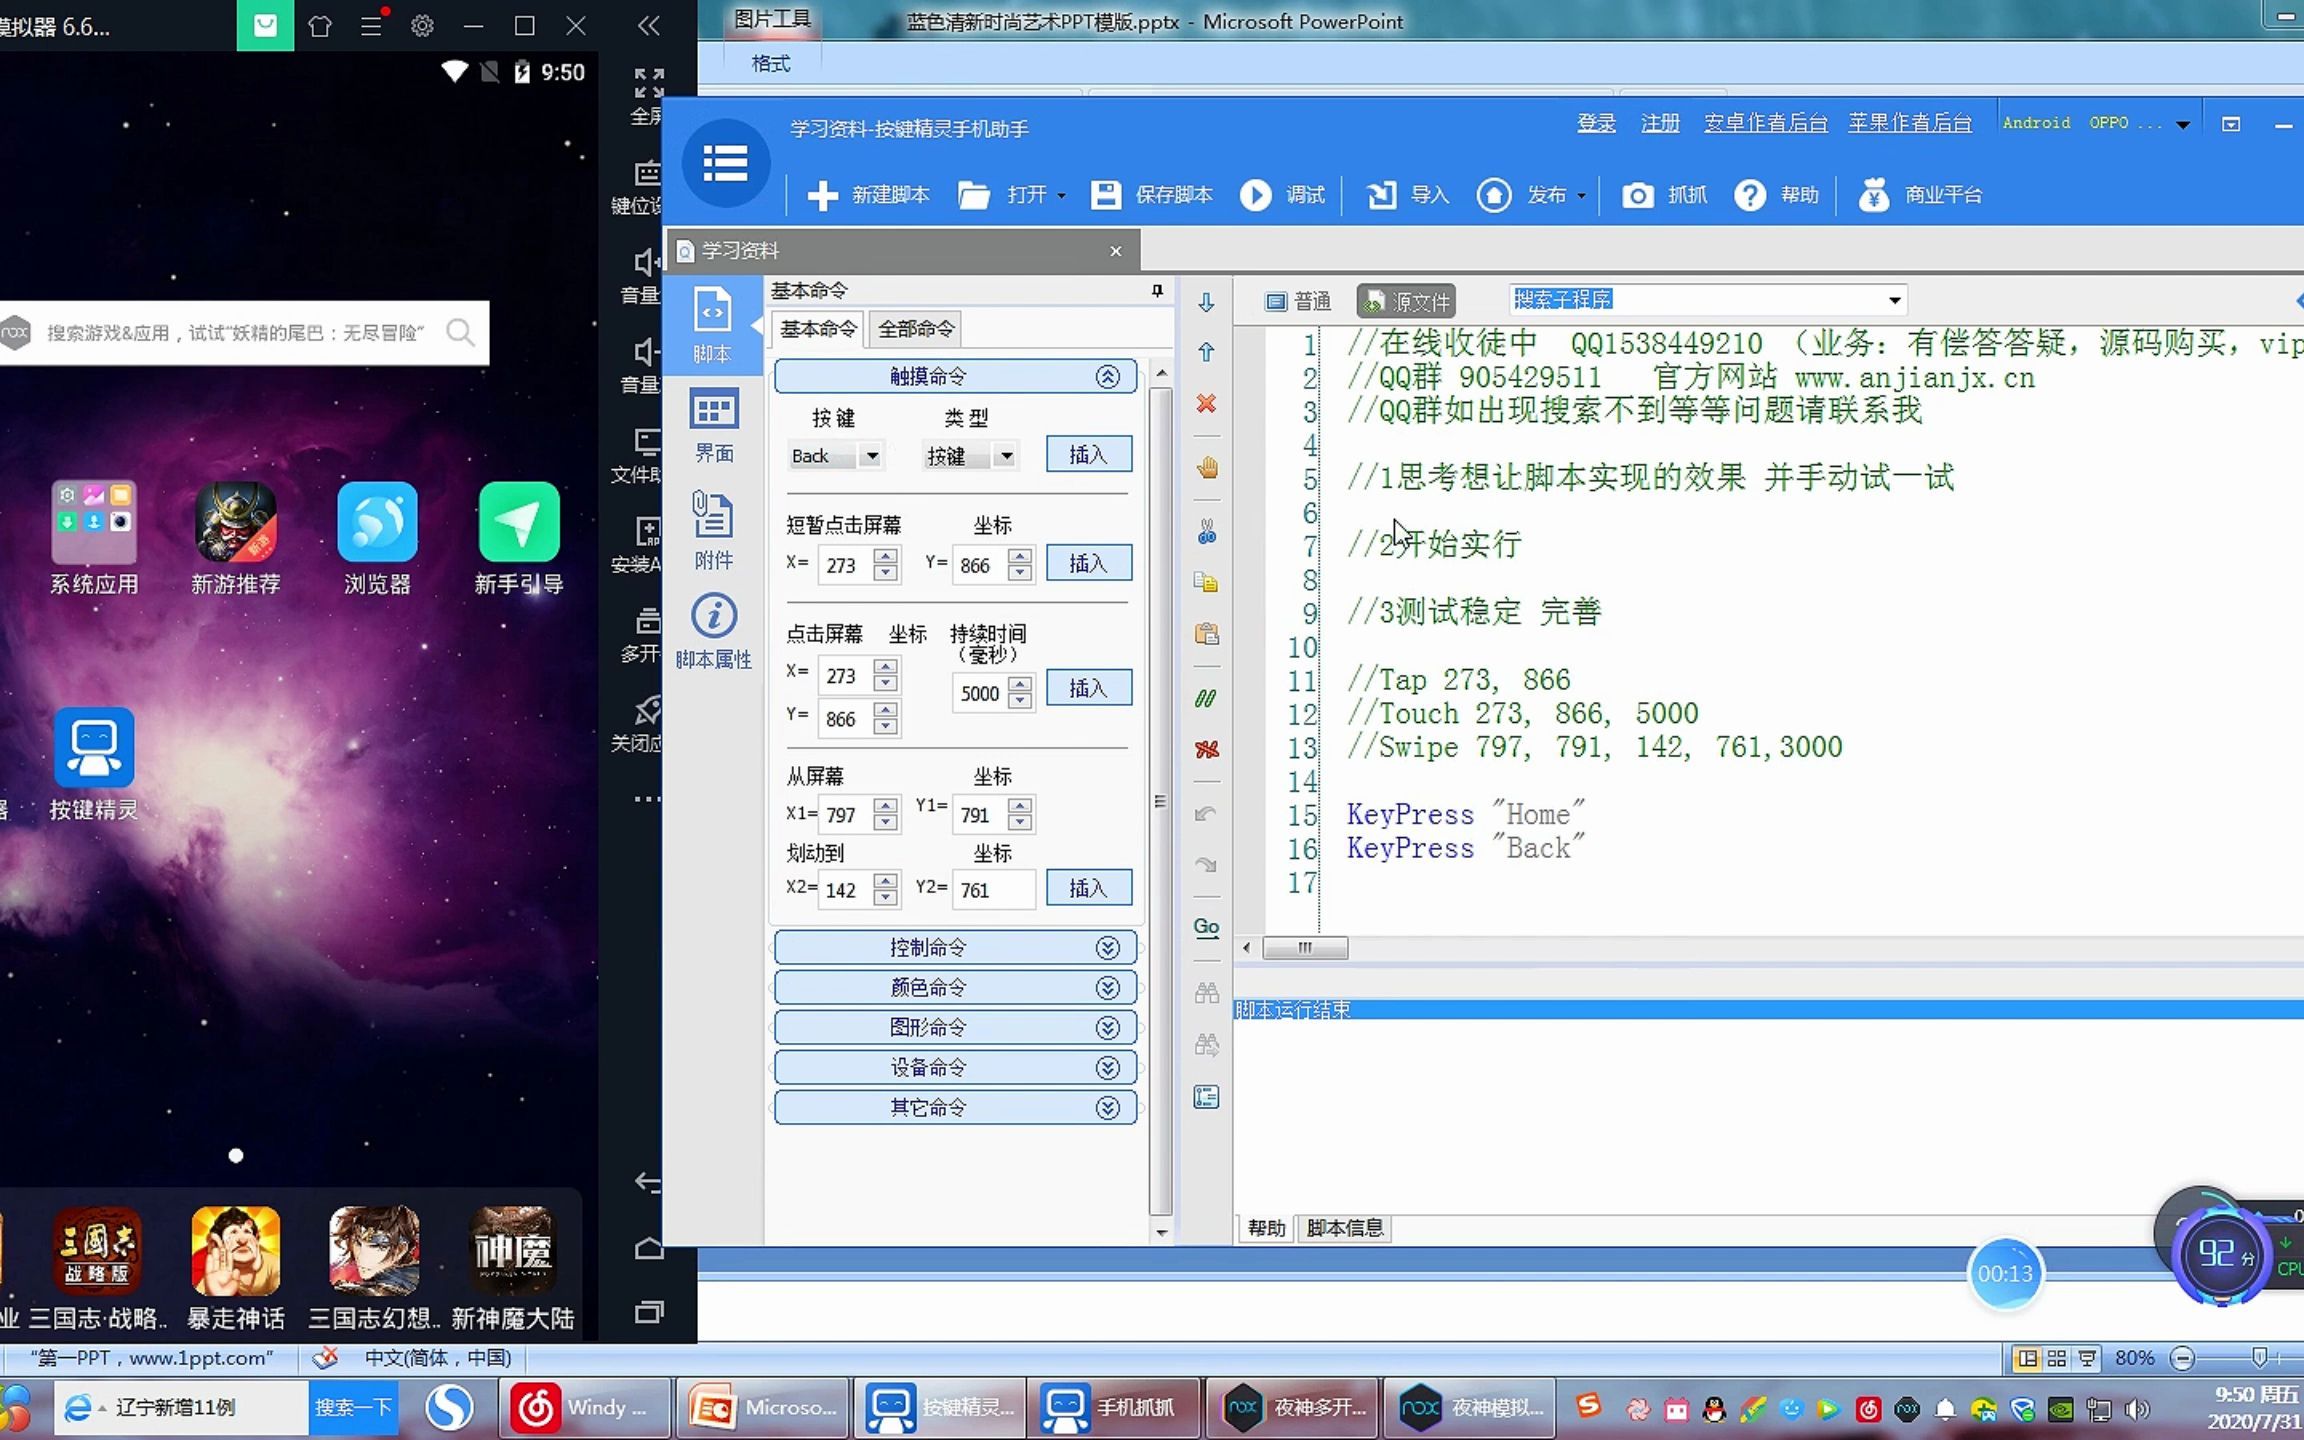The image size is (2304, 1440).
Task: Switch editor to 源文件 source view
Action: point(1406,301)
